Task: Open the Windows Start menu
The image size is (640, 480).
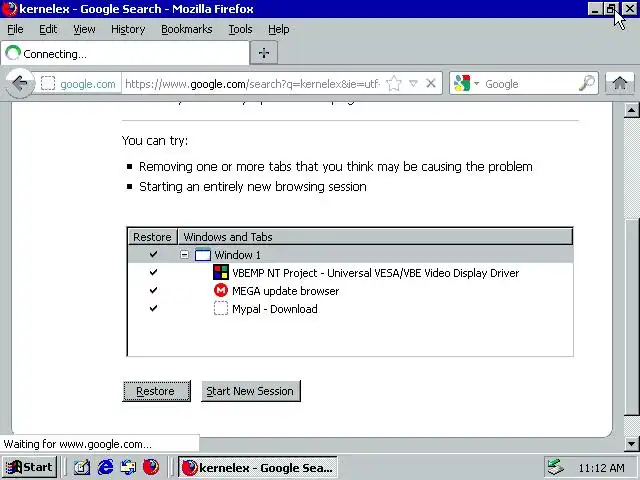Action: 30,467
